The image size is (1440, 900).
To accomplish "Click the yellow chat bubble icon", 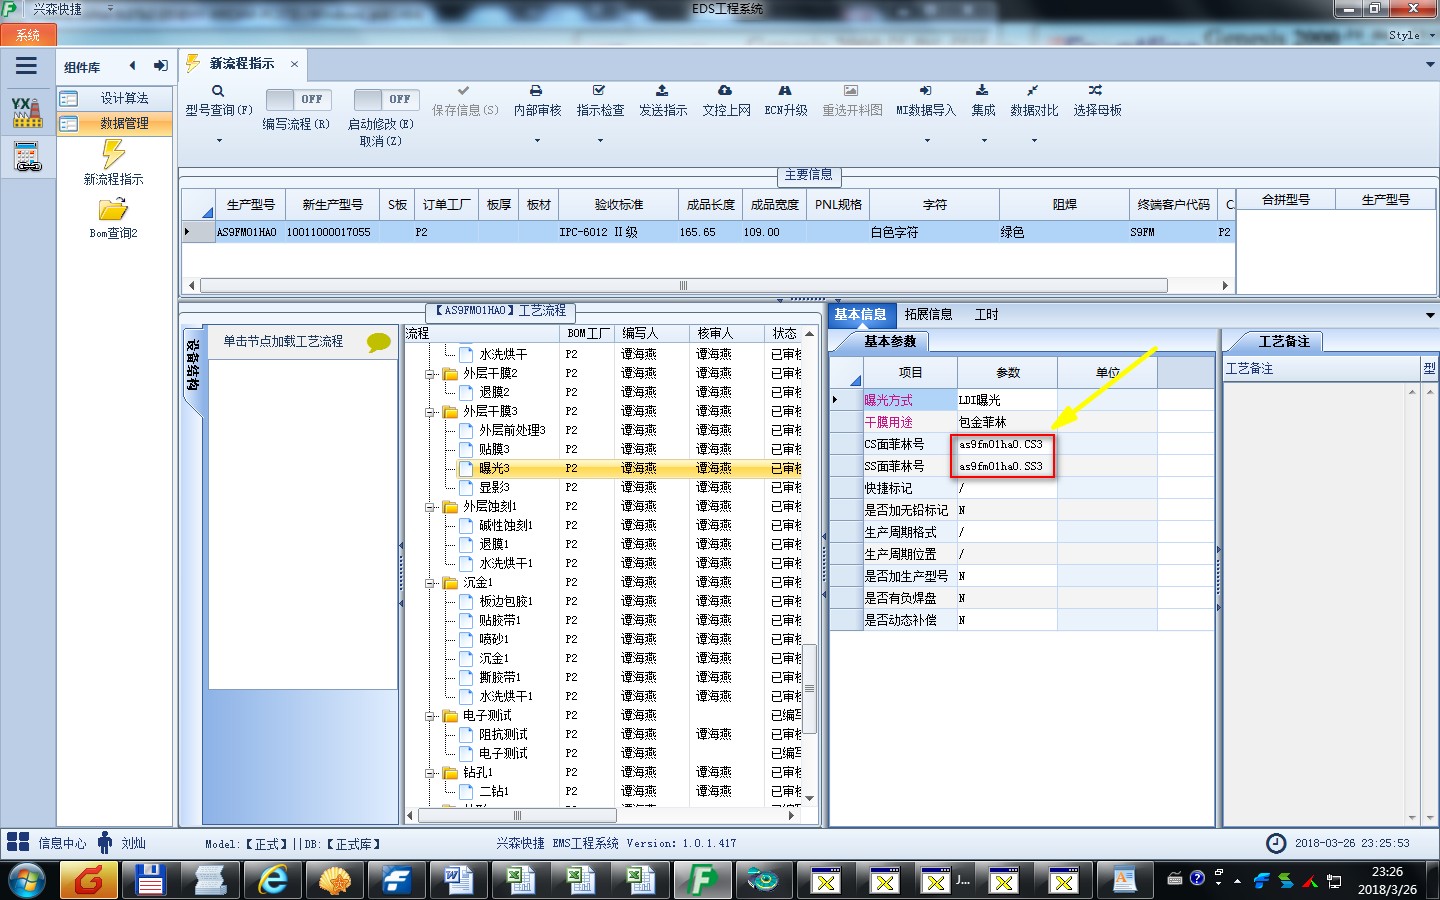I will tap(379, 342).
